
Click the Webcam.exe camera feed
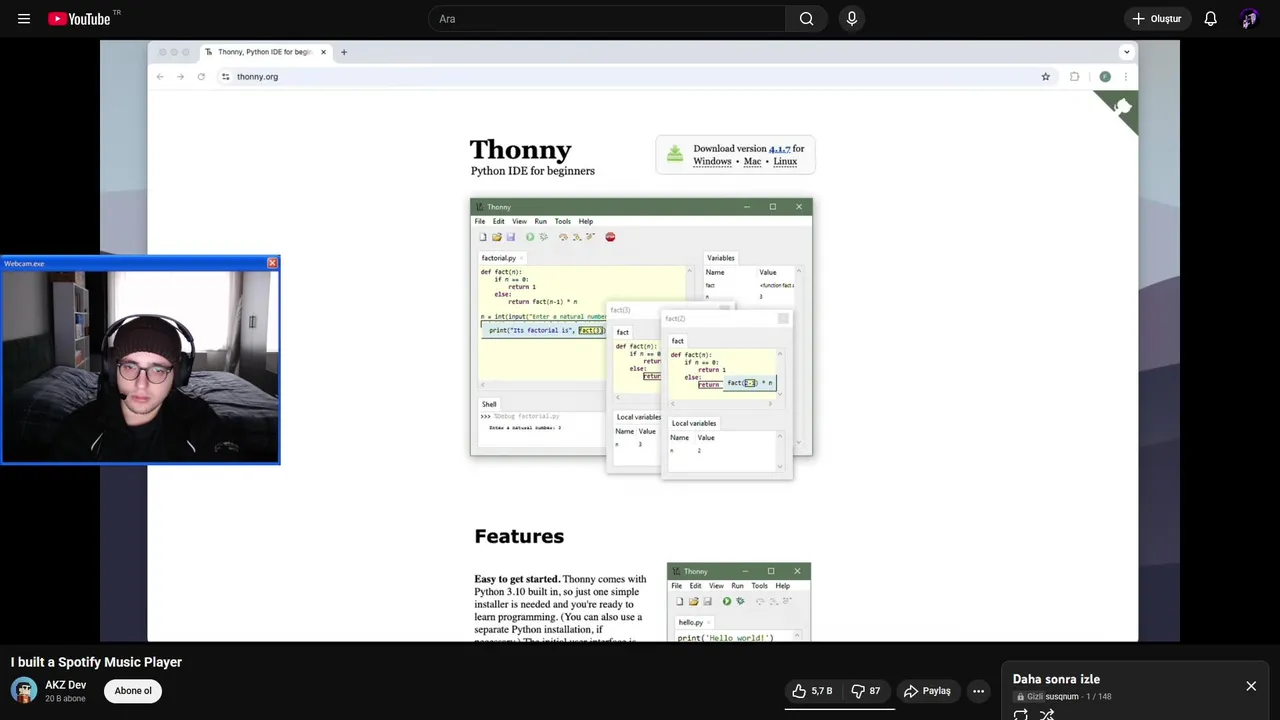point(140,366)
